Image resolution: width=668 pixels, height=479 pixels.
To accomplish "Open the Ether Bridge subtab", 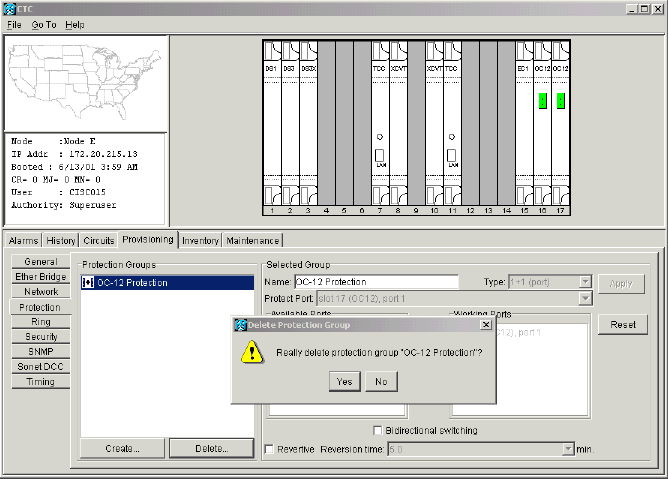I will [41, 277].
